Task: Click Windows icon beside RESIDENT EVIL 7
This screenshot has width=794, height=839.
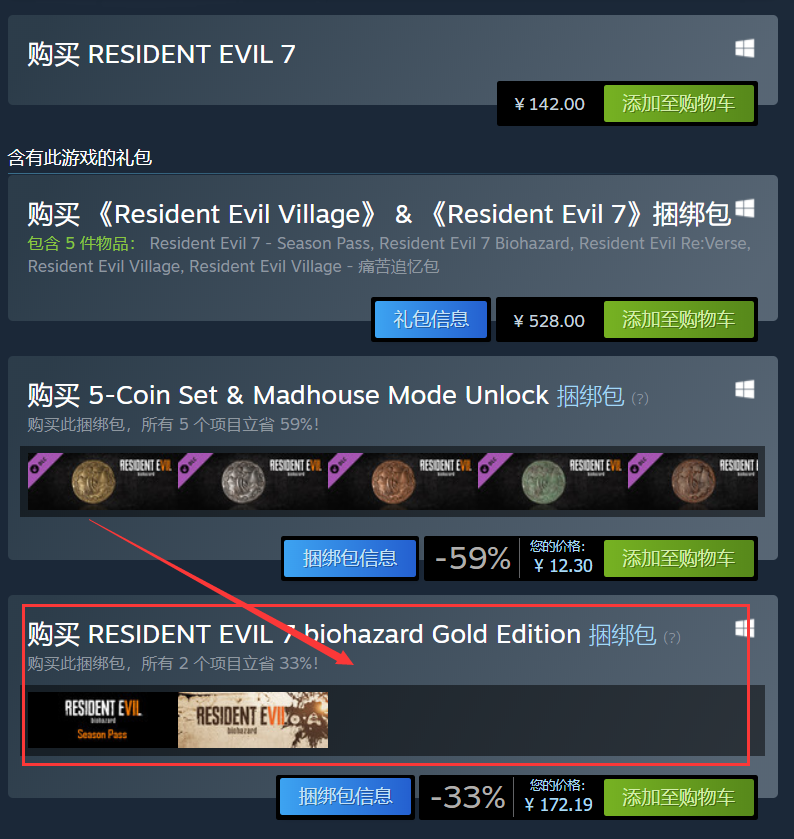Action: [x=744, y=48]
